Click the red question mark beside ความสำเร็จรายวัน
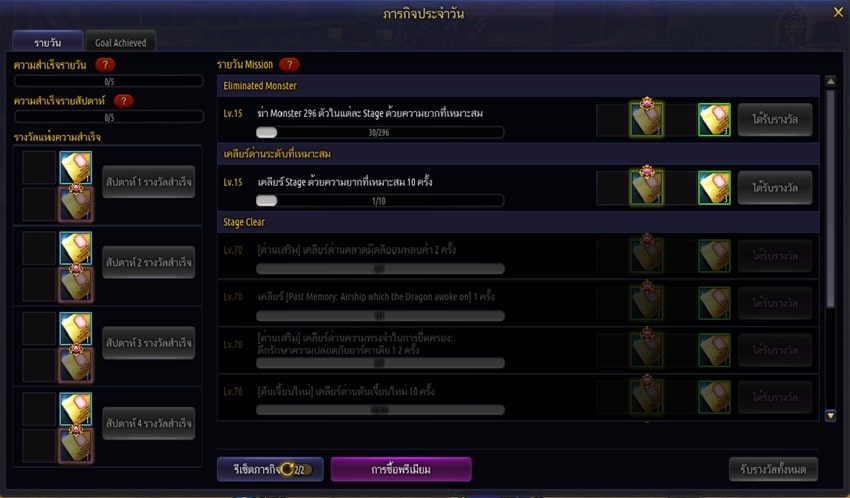Viewport: 850px width, 498px height. pyautogui.click(x=105, y=65)
